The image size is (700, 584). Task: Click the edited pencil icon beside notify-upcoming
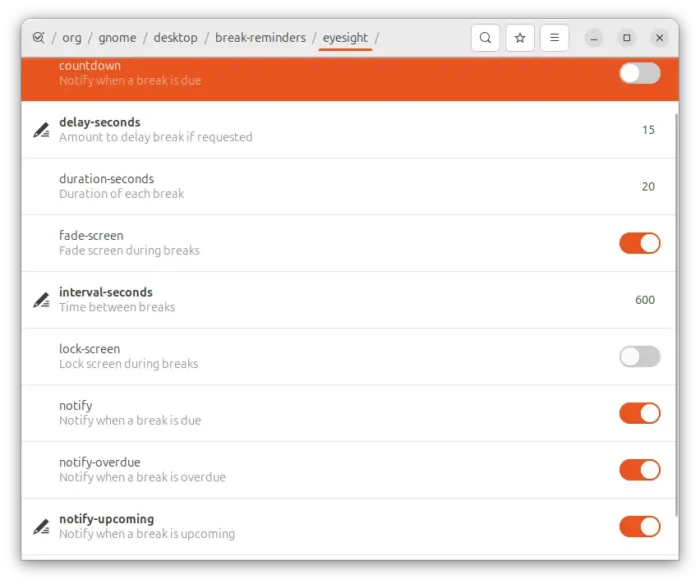point(42,527)
